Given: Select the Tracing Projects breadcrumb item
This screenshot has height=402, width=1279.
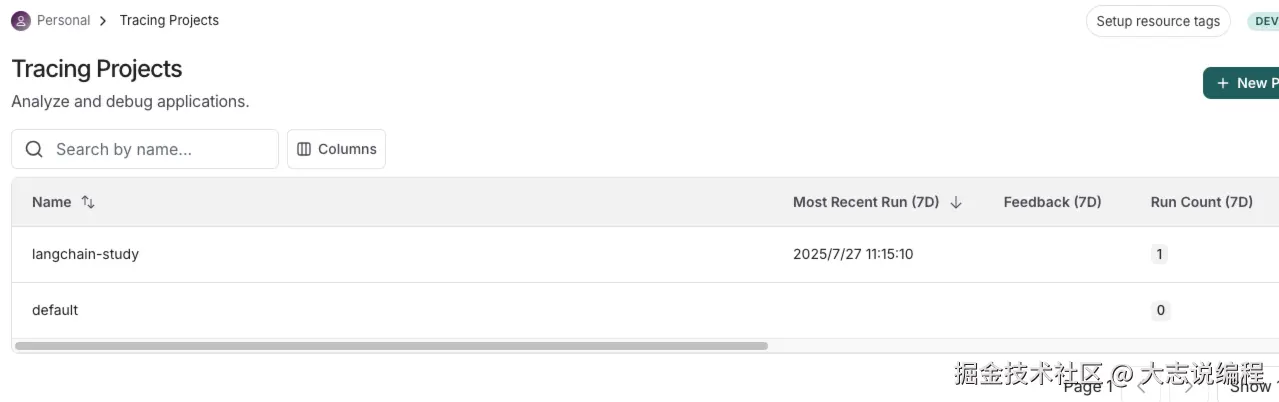Looking at the screenshot, I should click(169, 21).
